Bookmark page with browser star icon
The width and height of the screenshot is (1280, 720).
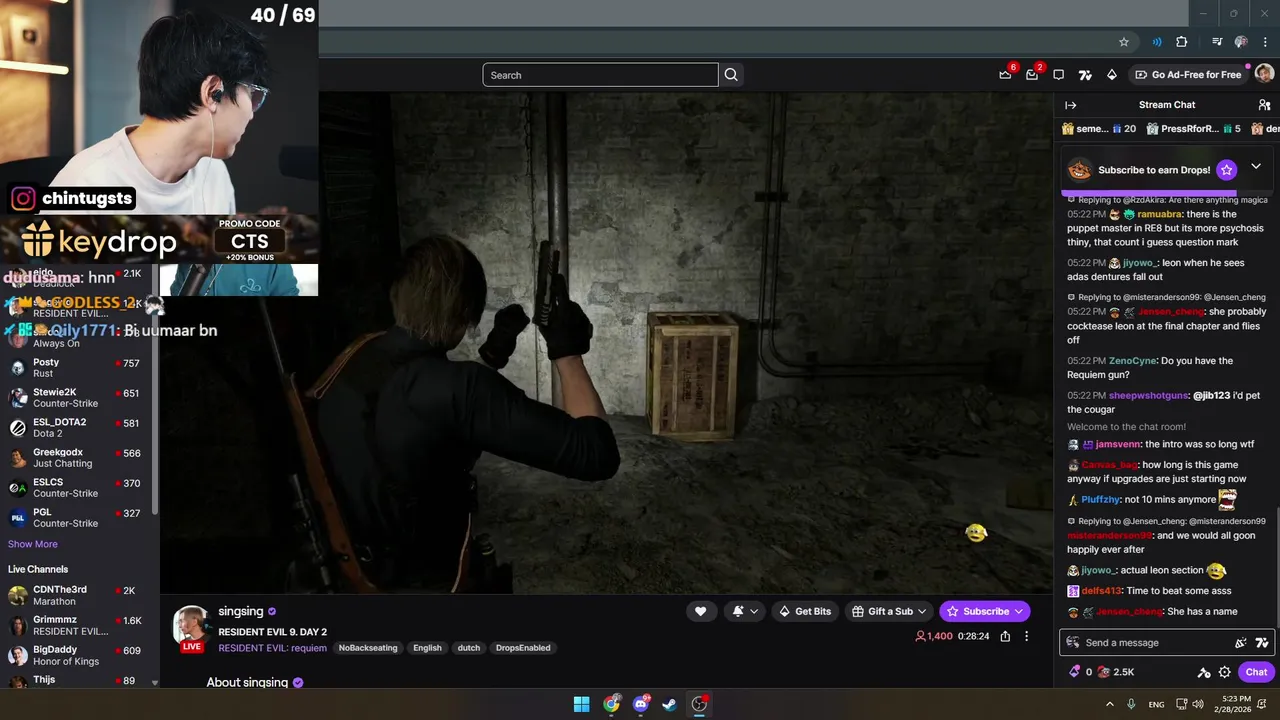coord(1124,42)
